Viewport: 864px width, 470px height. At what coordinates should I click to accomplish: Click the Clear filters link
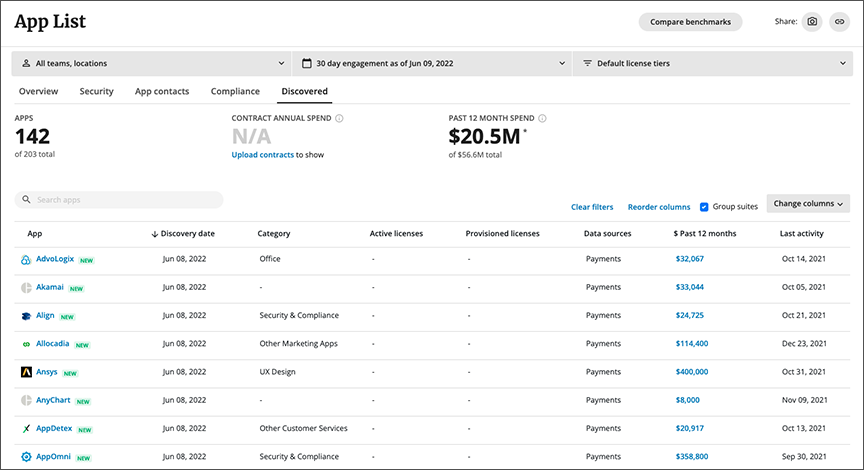coord(592,207)
